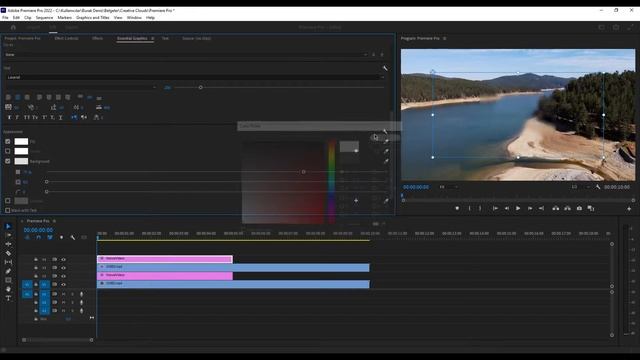Select the Slip tool

[8, 262]
